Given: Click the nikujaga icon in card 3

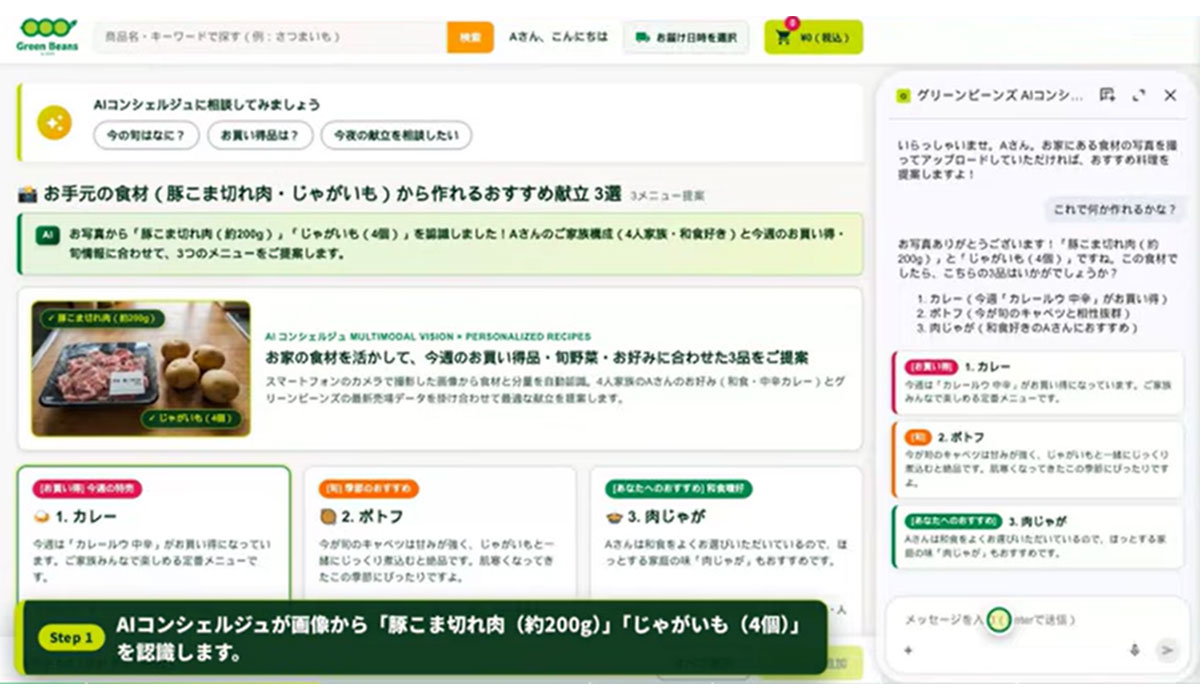Looking at the screenshot, I should coord(614,517).
